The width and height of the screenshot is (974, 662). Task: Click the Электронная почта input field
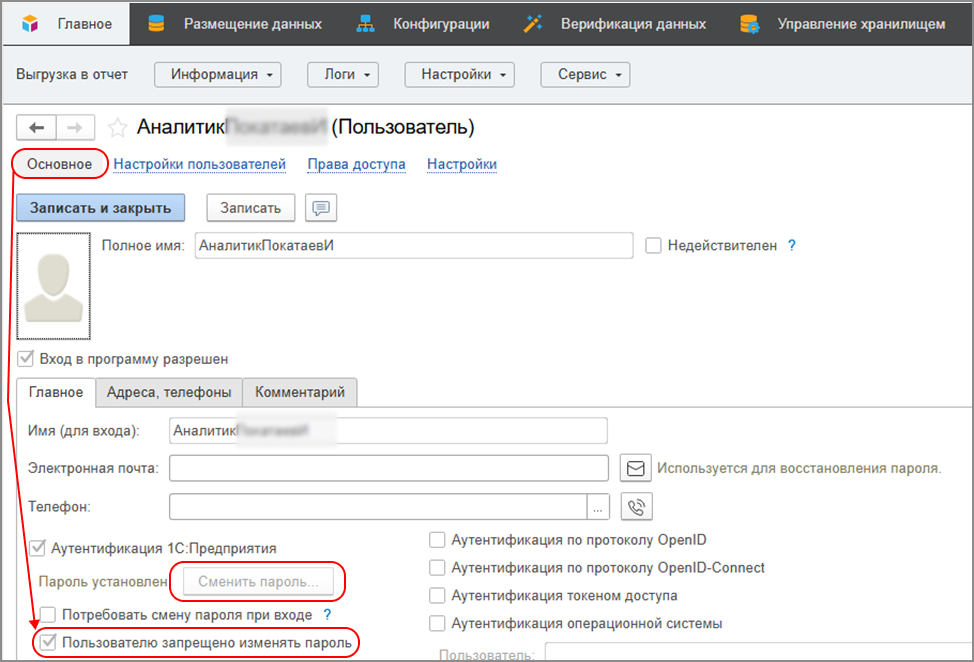coord(389,468)
